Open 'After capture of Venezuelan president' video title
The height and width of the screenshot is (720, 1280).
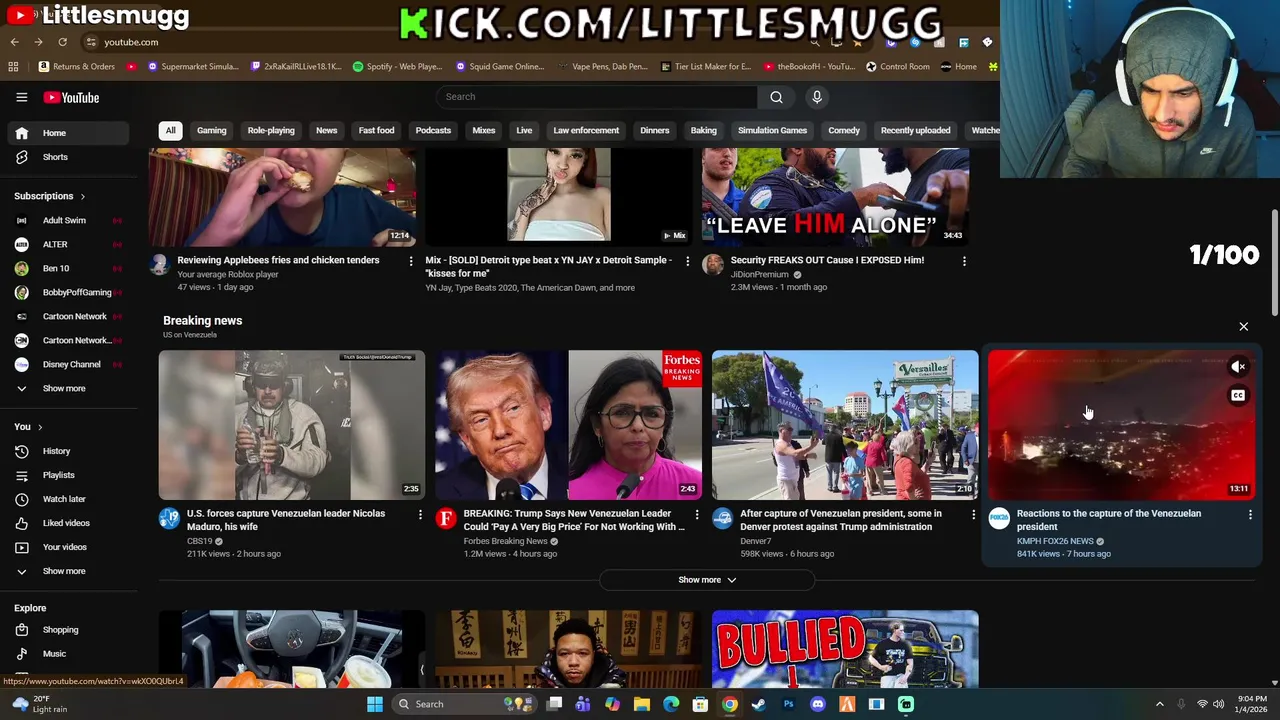point(841,520)
